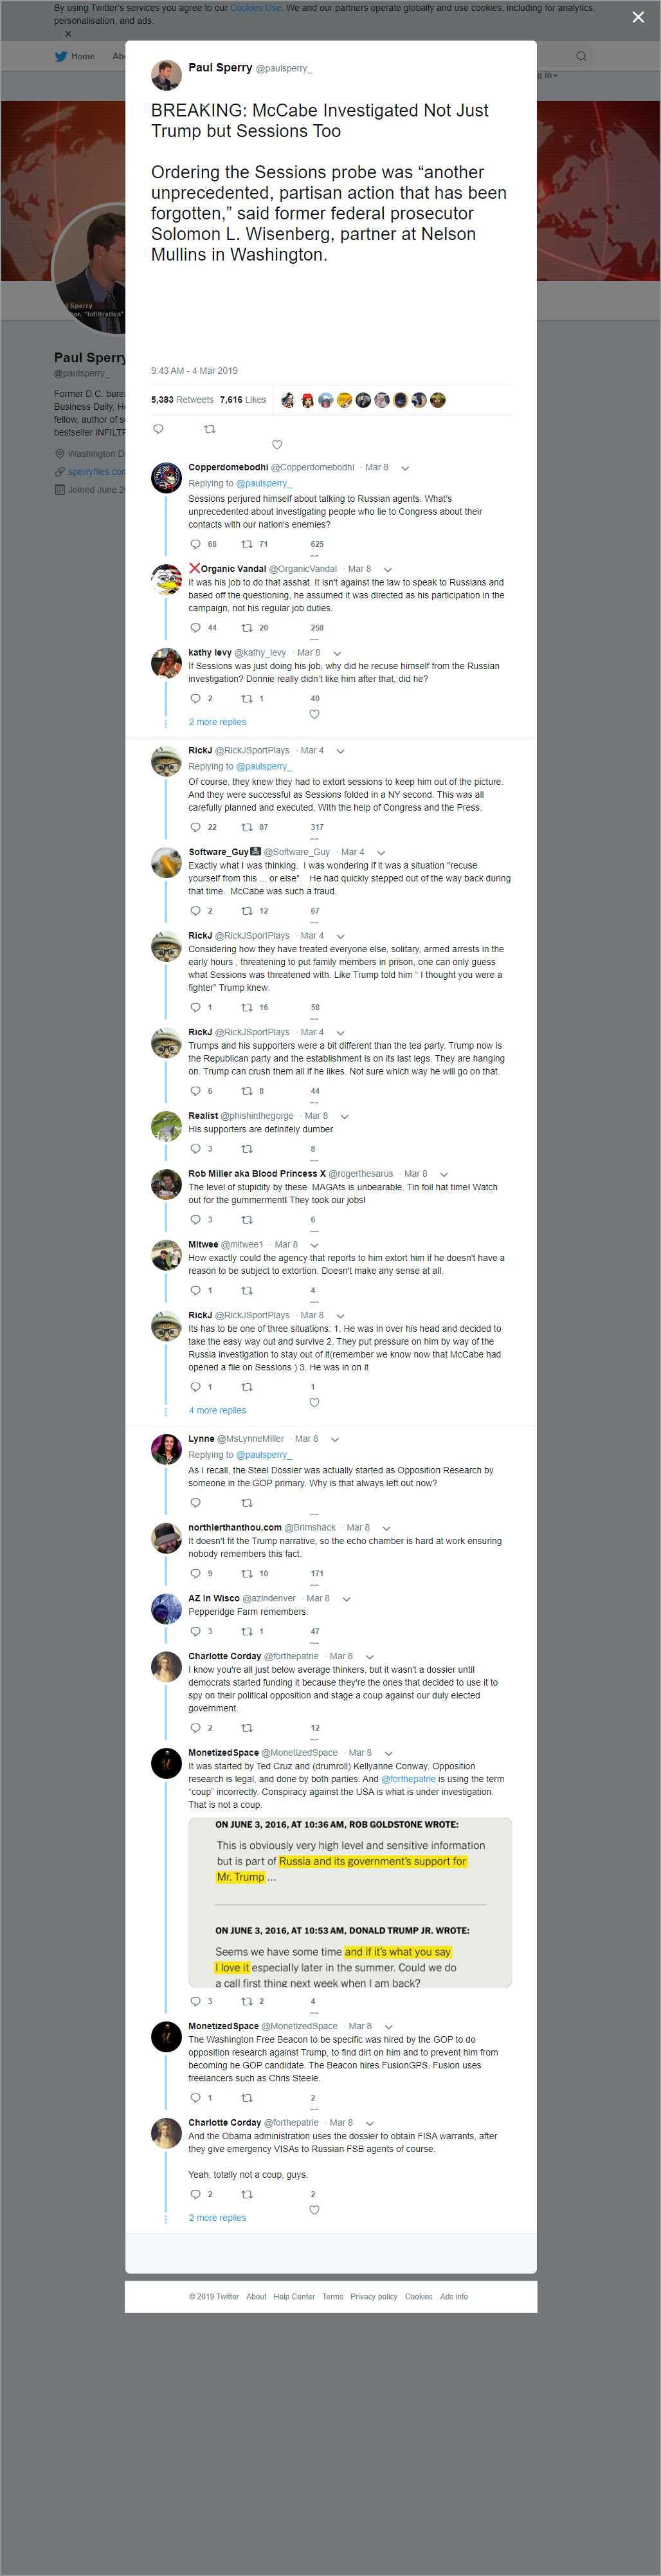This screenshot has width=661, height=2576.
Task: Click the search magnifier icon in the top bar
Action: point(581,56)
